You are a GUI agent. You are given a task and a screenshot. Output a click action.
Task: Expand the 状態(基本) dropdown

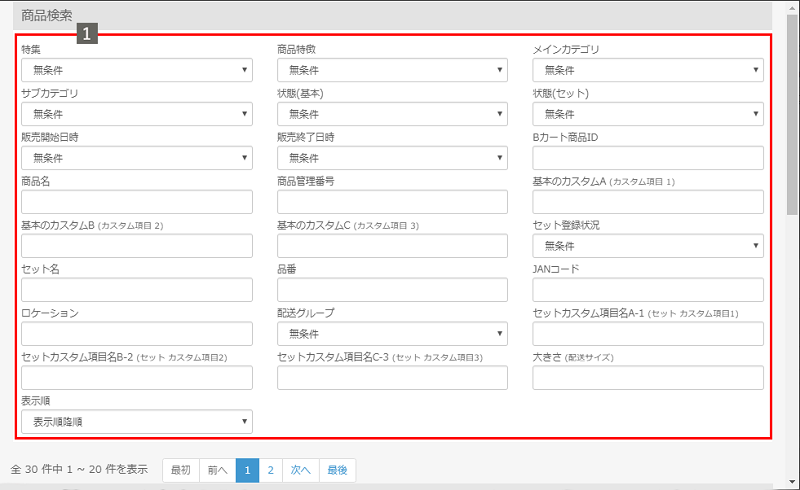pos(392,114)
